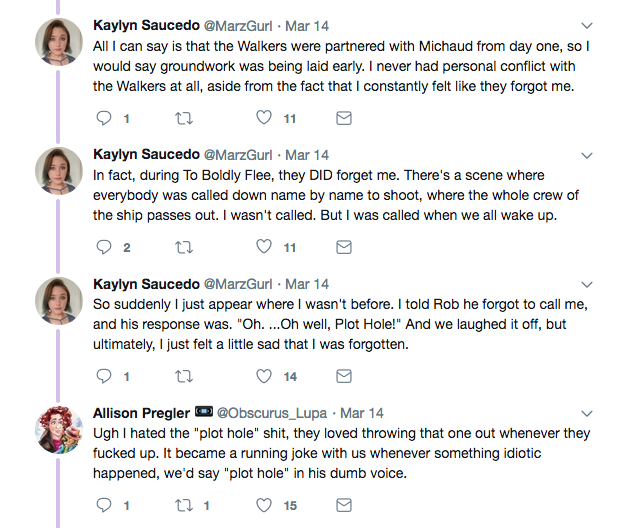
Task: Retweet the To Boldly Flee tweet
Action: click(184, 247)
